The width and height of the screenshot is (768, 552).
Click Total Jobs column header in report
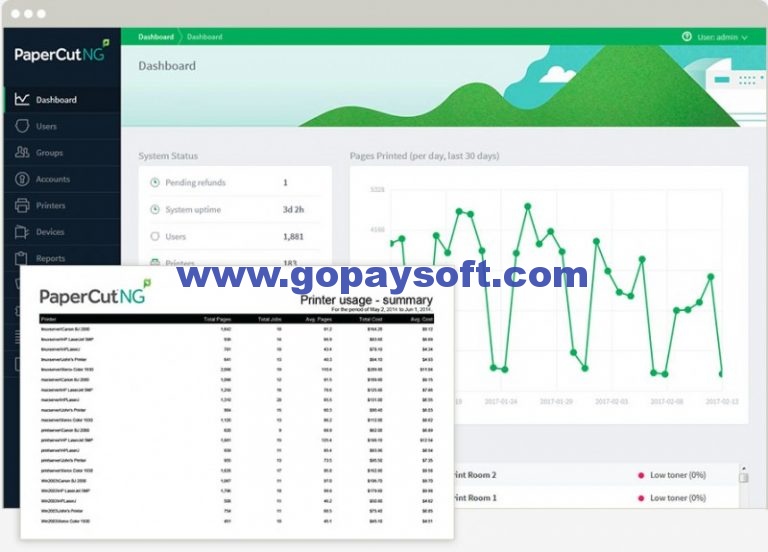269,319
